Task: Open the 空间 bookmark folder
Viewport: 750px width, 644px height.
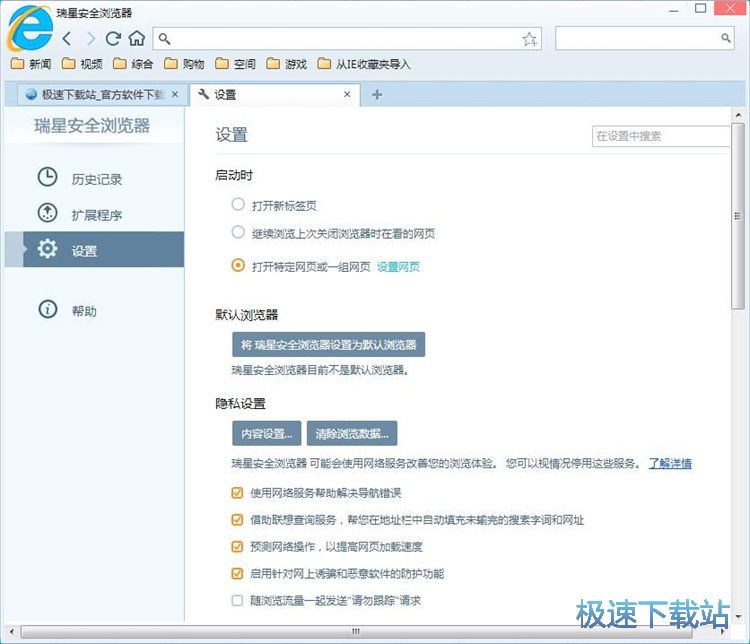Action: point(235,64)
